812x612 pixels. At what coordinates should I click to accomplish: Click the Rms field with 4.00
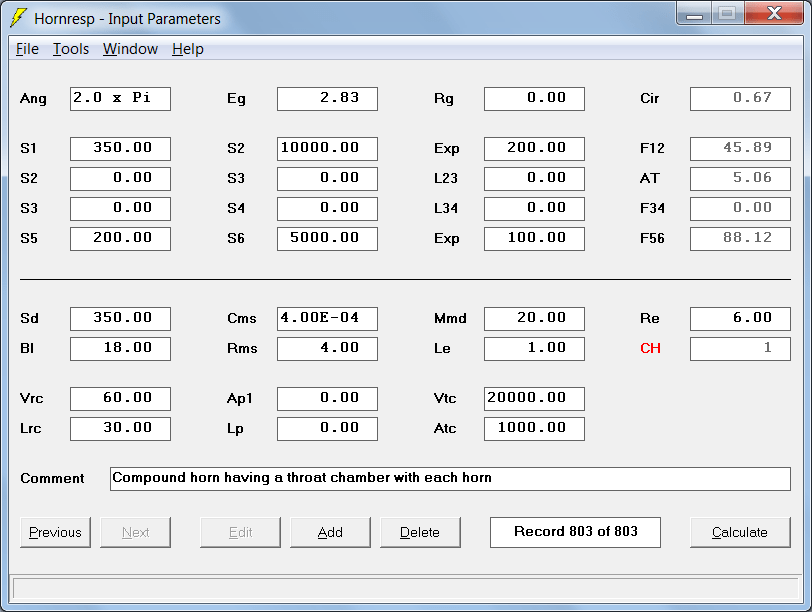click(327, 348)
